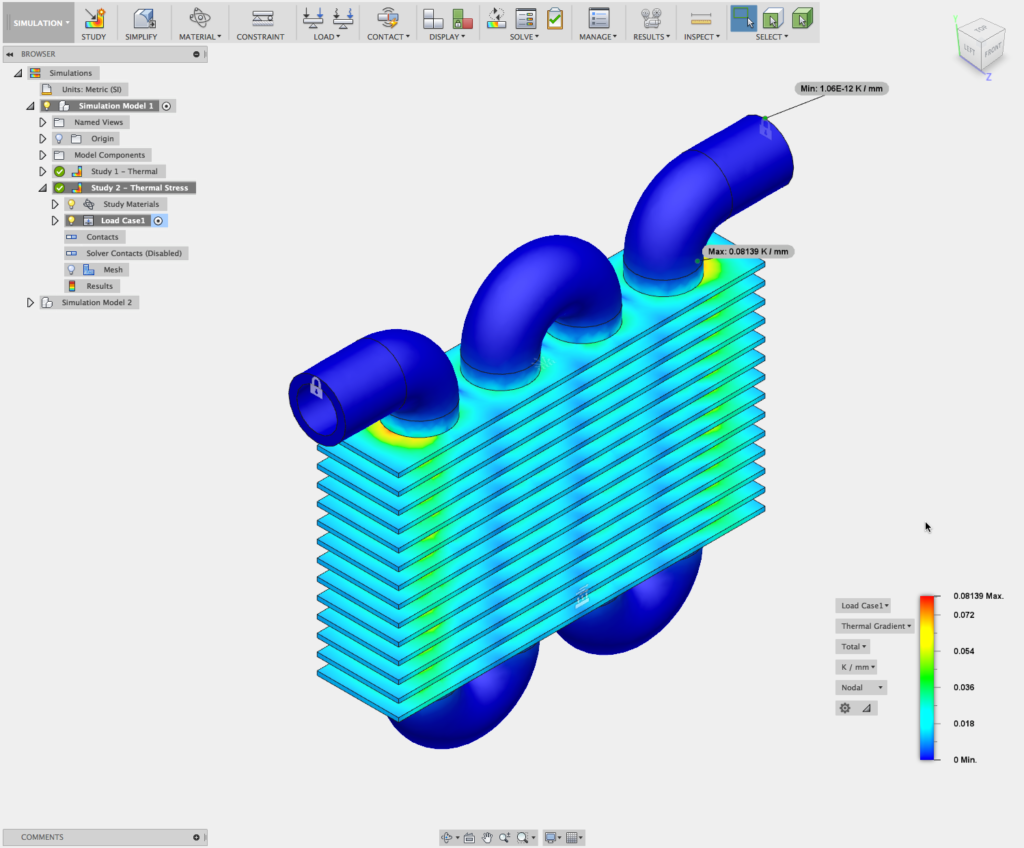This screenshot has width=1024, height=848.
Task: Click the Study tool icon
Action: (94, 18)
